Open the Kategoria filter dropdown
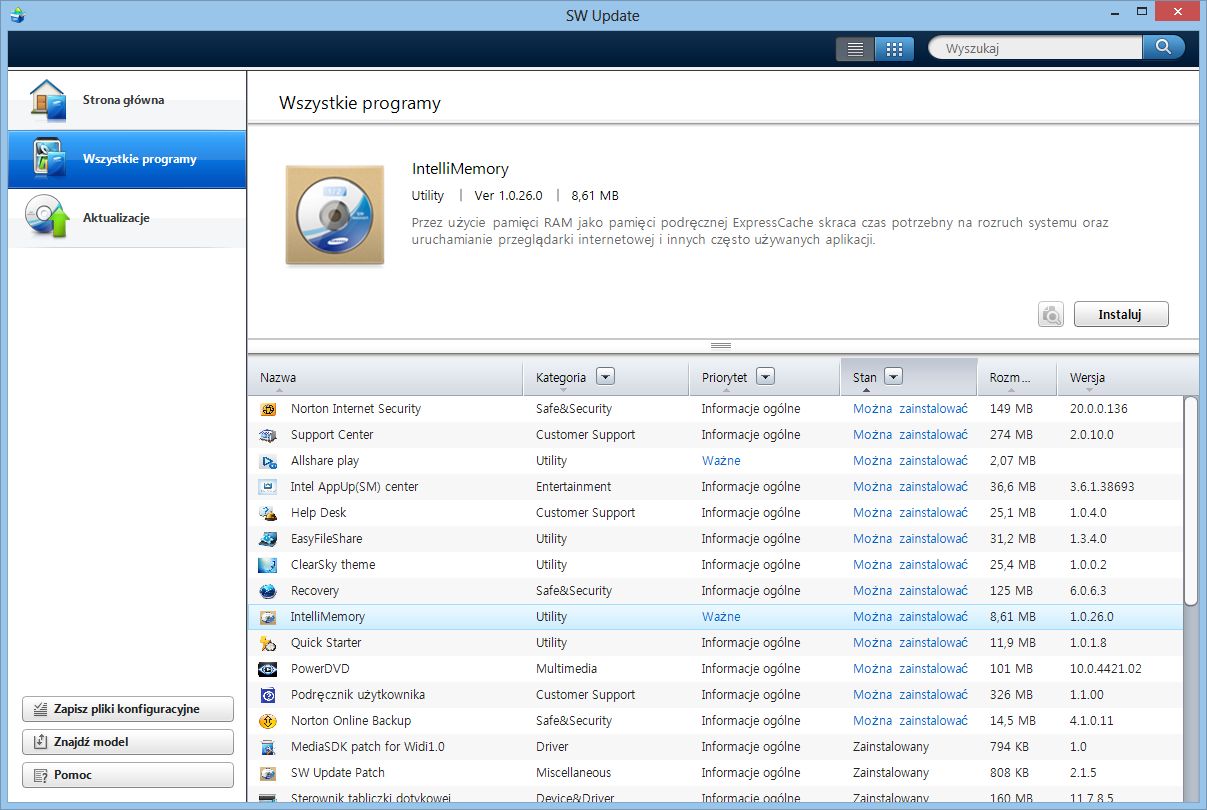 pos(605,377)
